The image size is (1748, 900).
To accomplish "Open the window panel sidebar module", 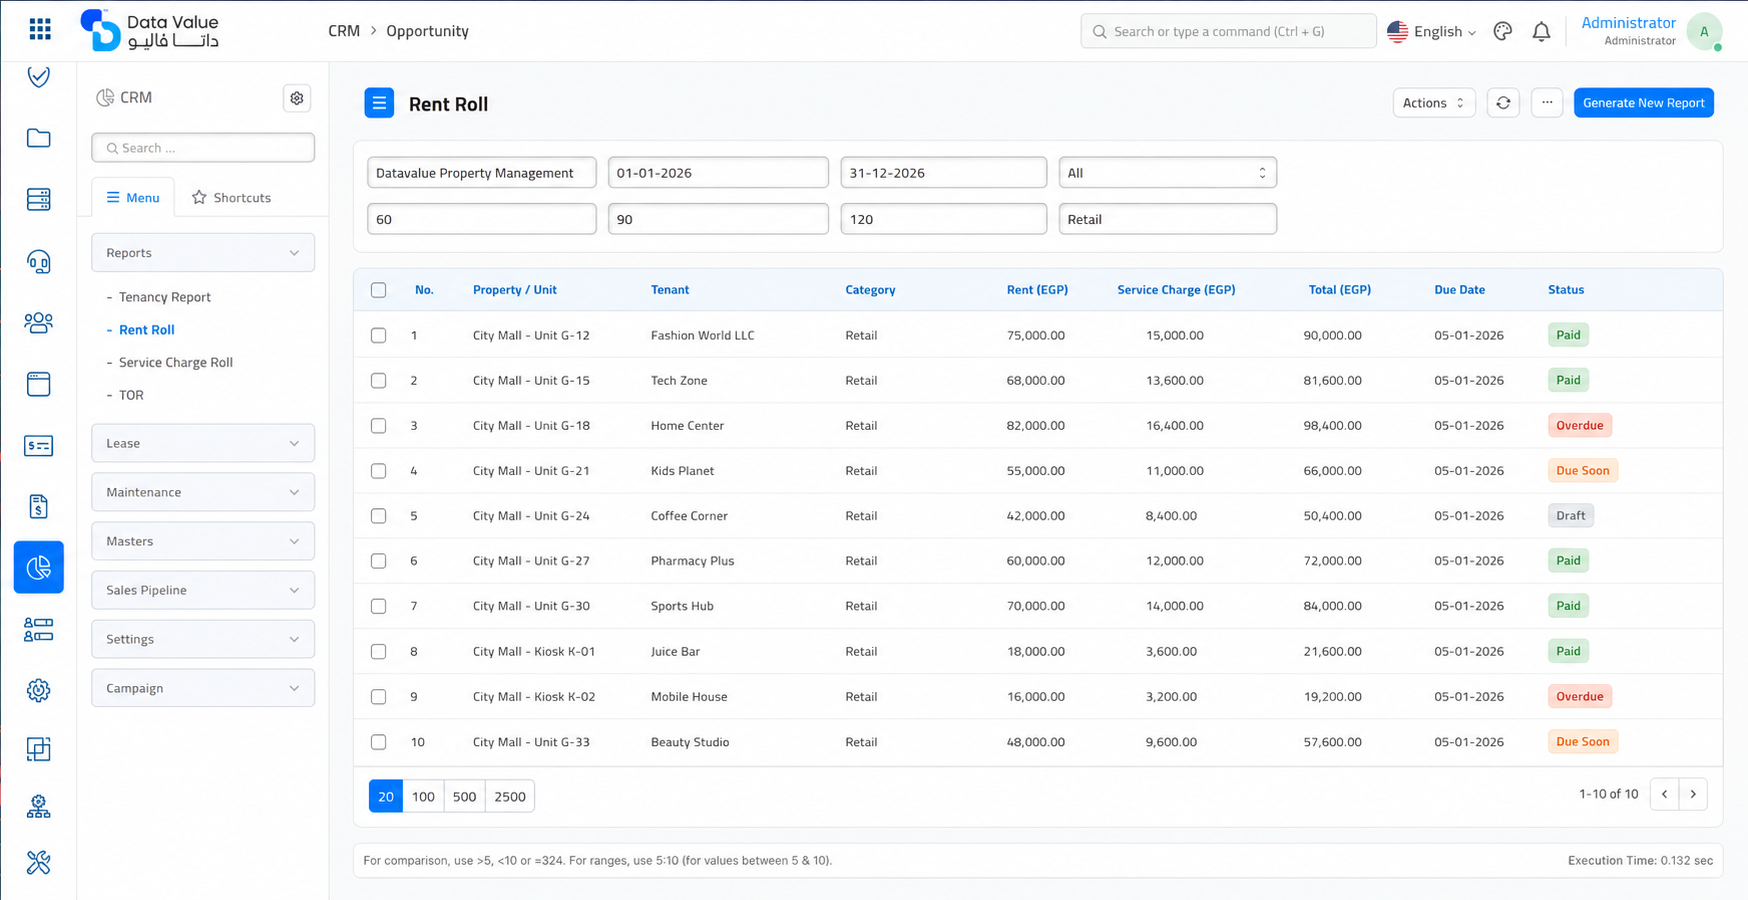I will (x=39, y=384).
